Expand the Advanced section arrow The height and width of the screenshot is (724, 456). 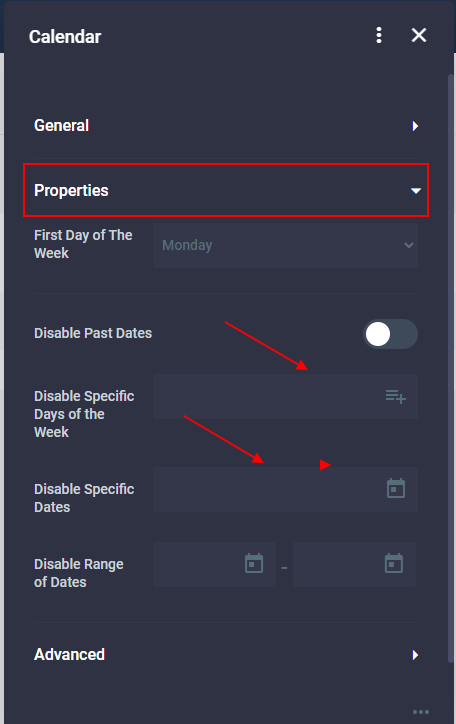[x=415, y=655]
